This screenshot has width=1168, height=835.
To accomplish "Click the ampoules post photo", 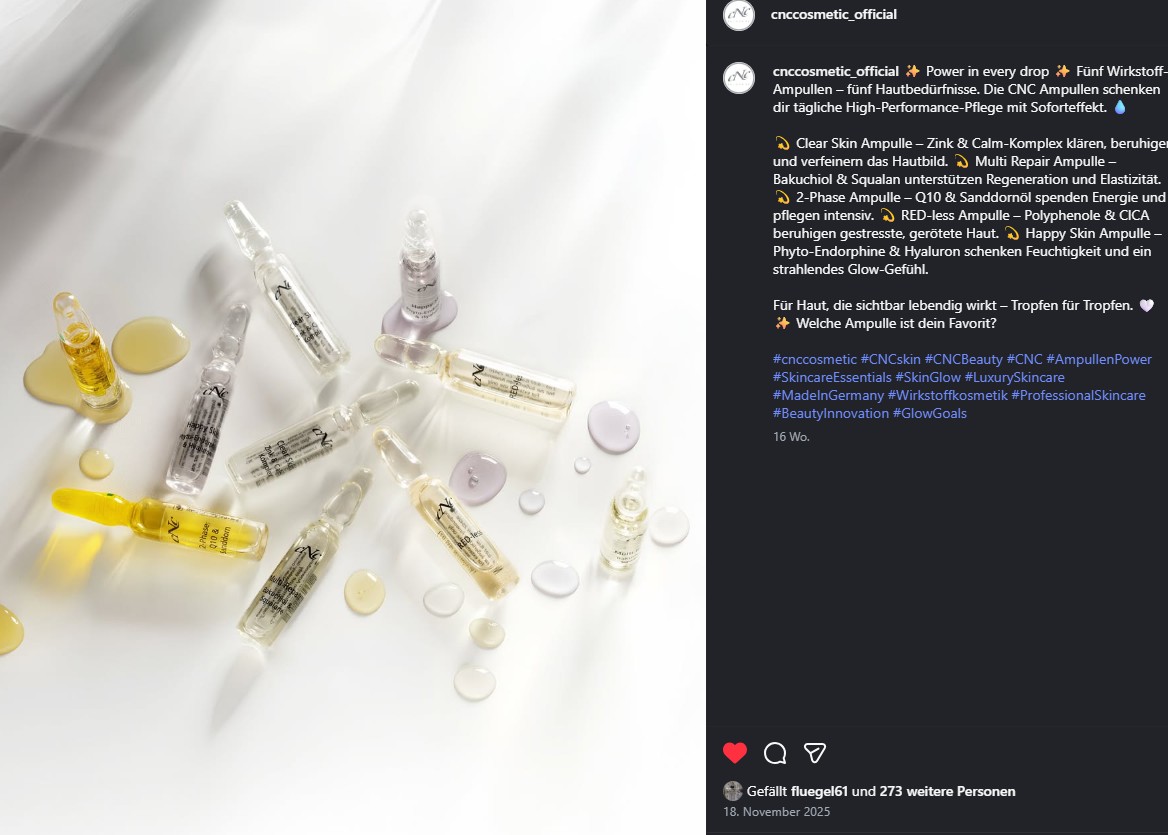I will pyautogui.click(x=352, y=417).
